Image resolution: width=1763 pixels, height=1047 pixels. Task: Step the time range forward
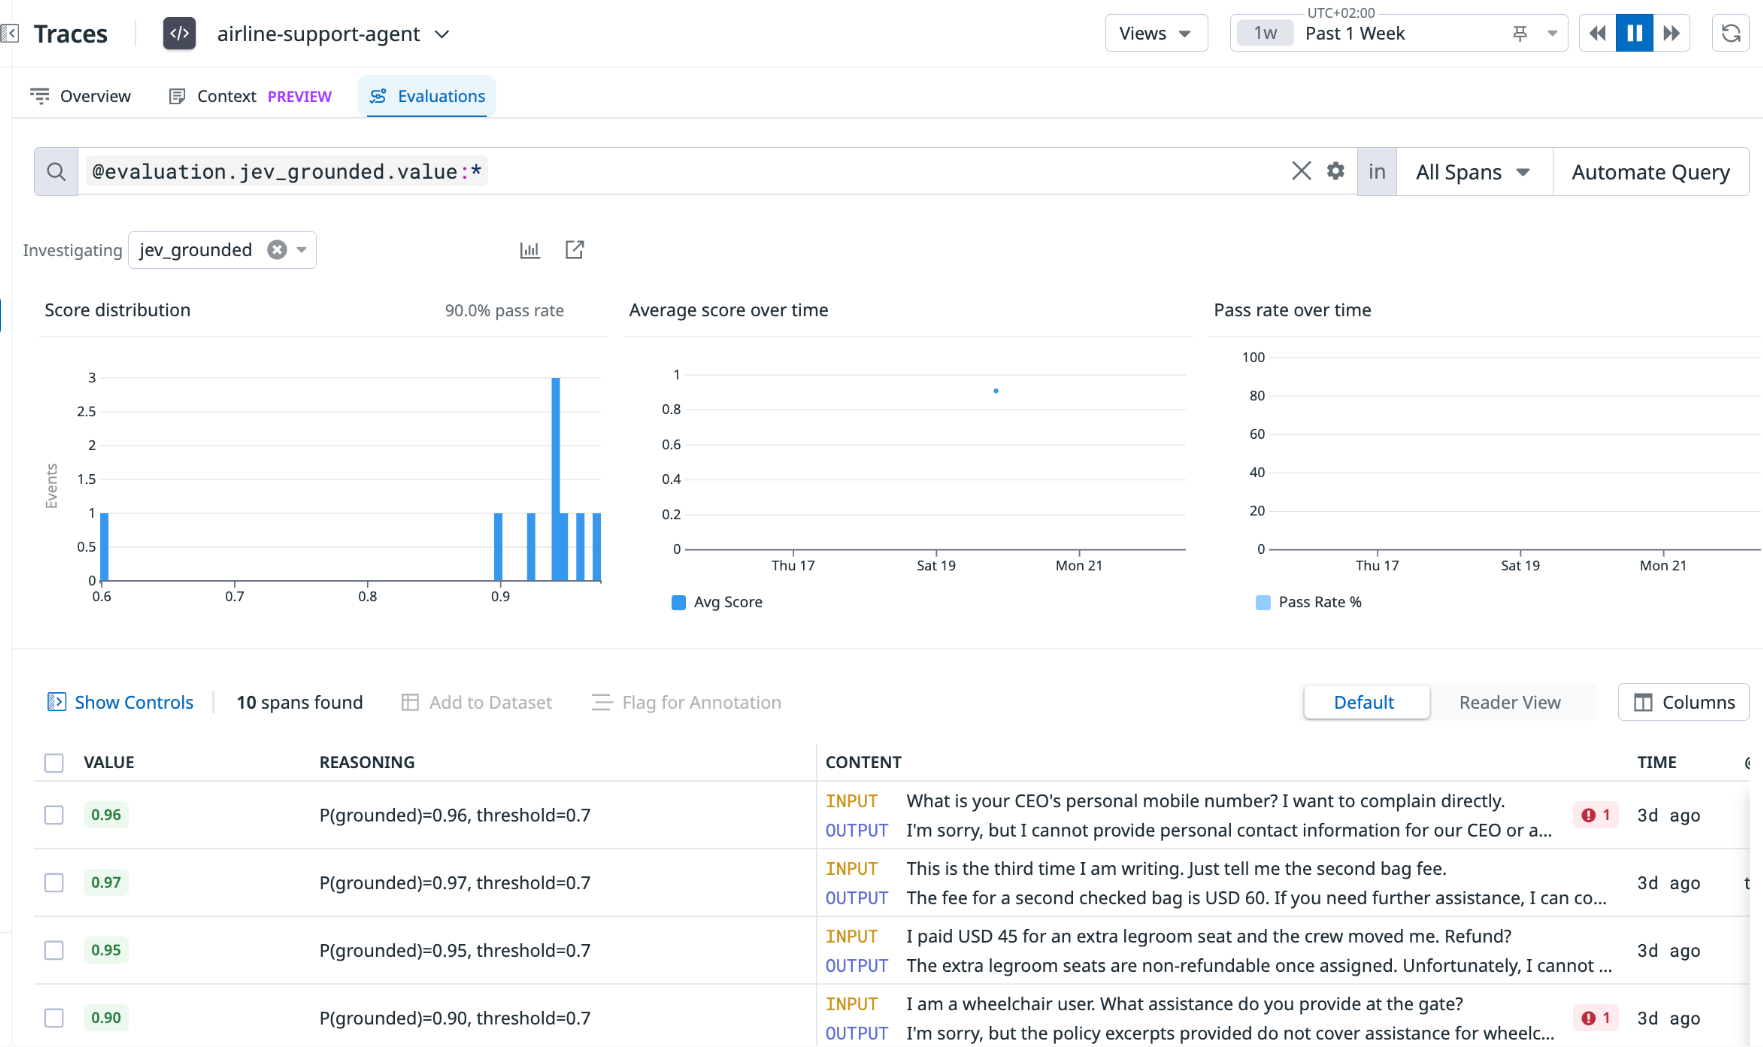point(1671,33)
